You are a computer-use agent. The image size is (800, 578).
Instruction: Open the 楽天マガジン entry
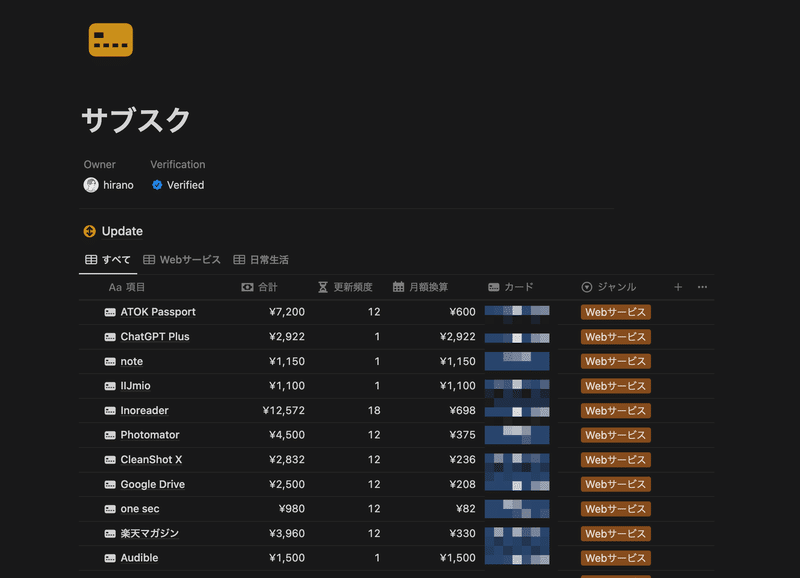point(149,533)
